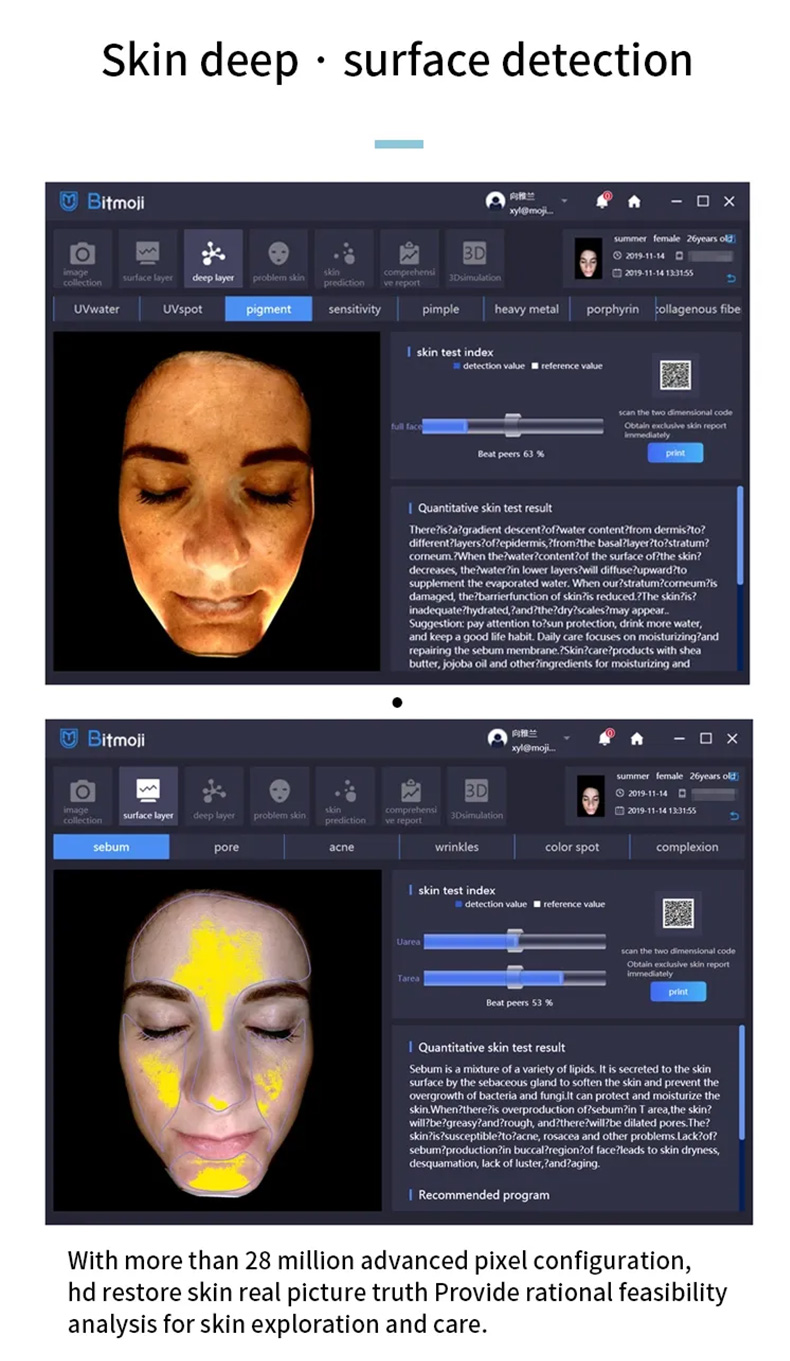Open the wrinkles tab
Viewport: 790px width, 1361px height.
[x=457, y=847]
